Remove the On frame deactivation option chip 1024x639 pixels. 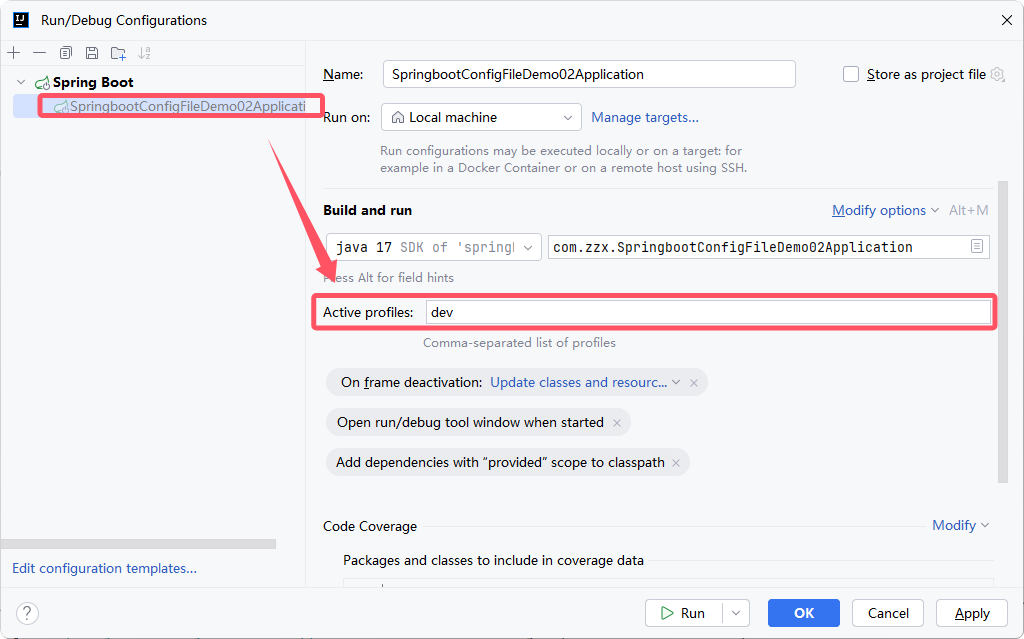[x=694, y=383]
